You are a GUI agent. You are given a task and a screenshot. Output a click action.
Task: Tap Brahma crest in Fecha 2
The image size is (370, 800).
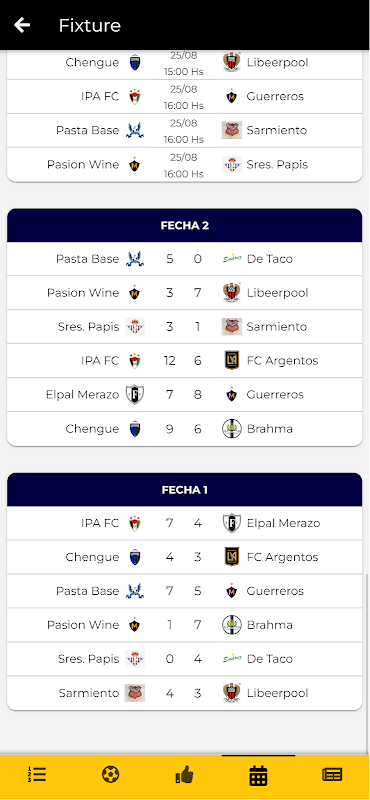pyautogui.click(x=232, y=429)
